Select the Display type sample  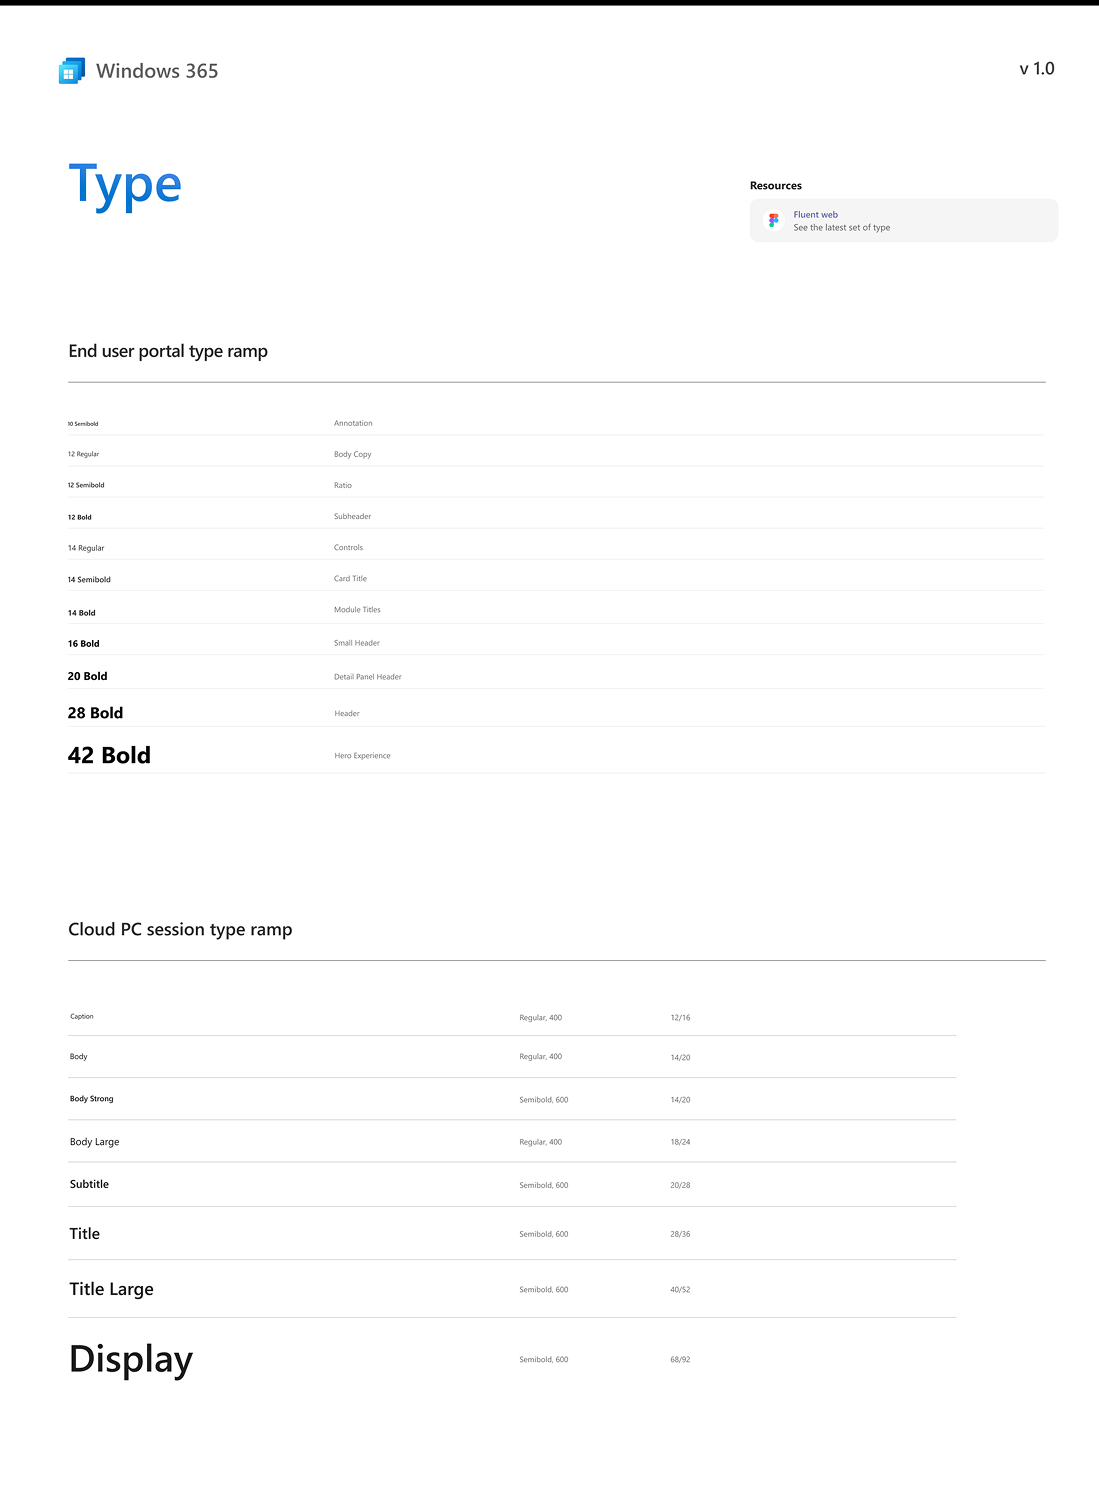131,1360
